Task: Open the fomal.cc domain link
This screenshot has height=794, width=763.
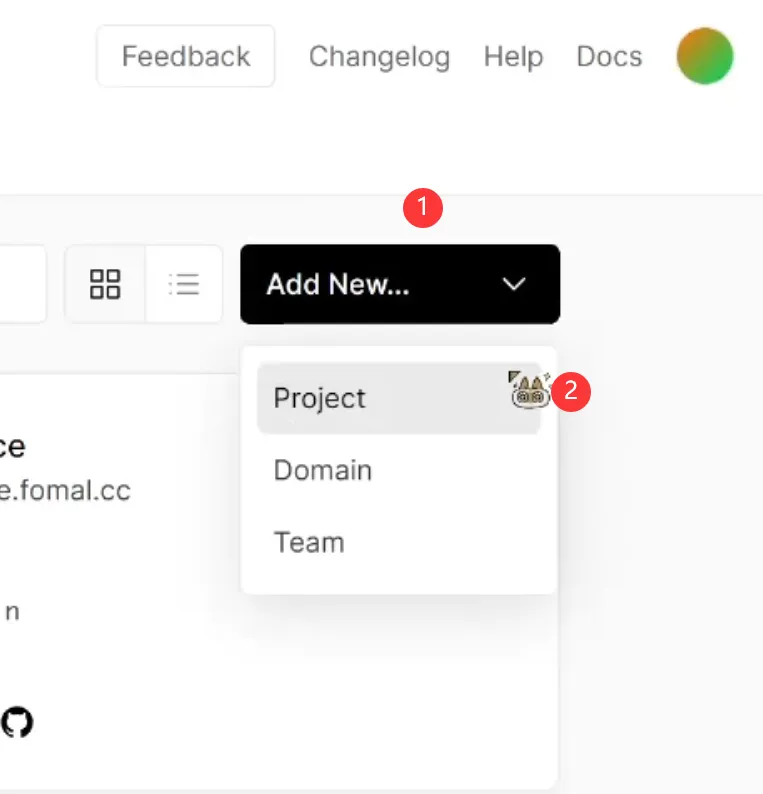Action: [x=65, y=491]
